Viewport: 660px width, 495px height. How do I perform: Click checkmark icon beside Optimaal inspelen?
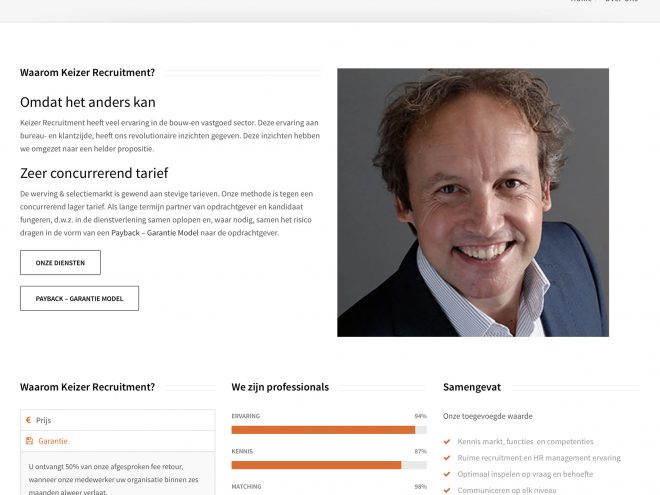447,474
